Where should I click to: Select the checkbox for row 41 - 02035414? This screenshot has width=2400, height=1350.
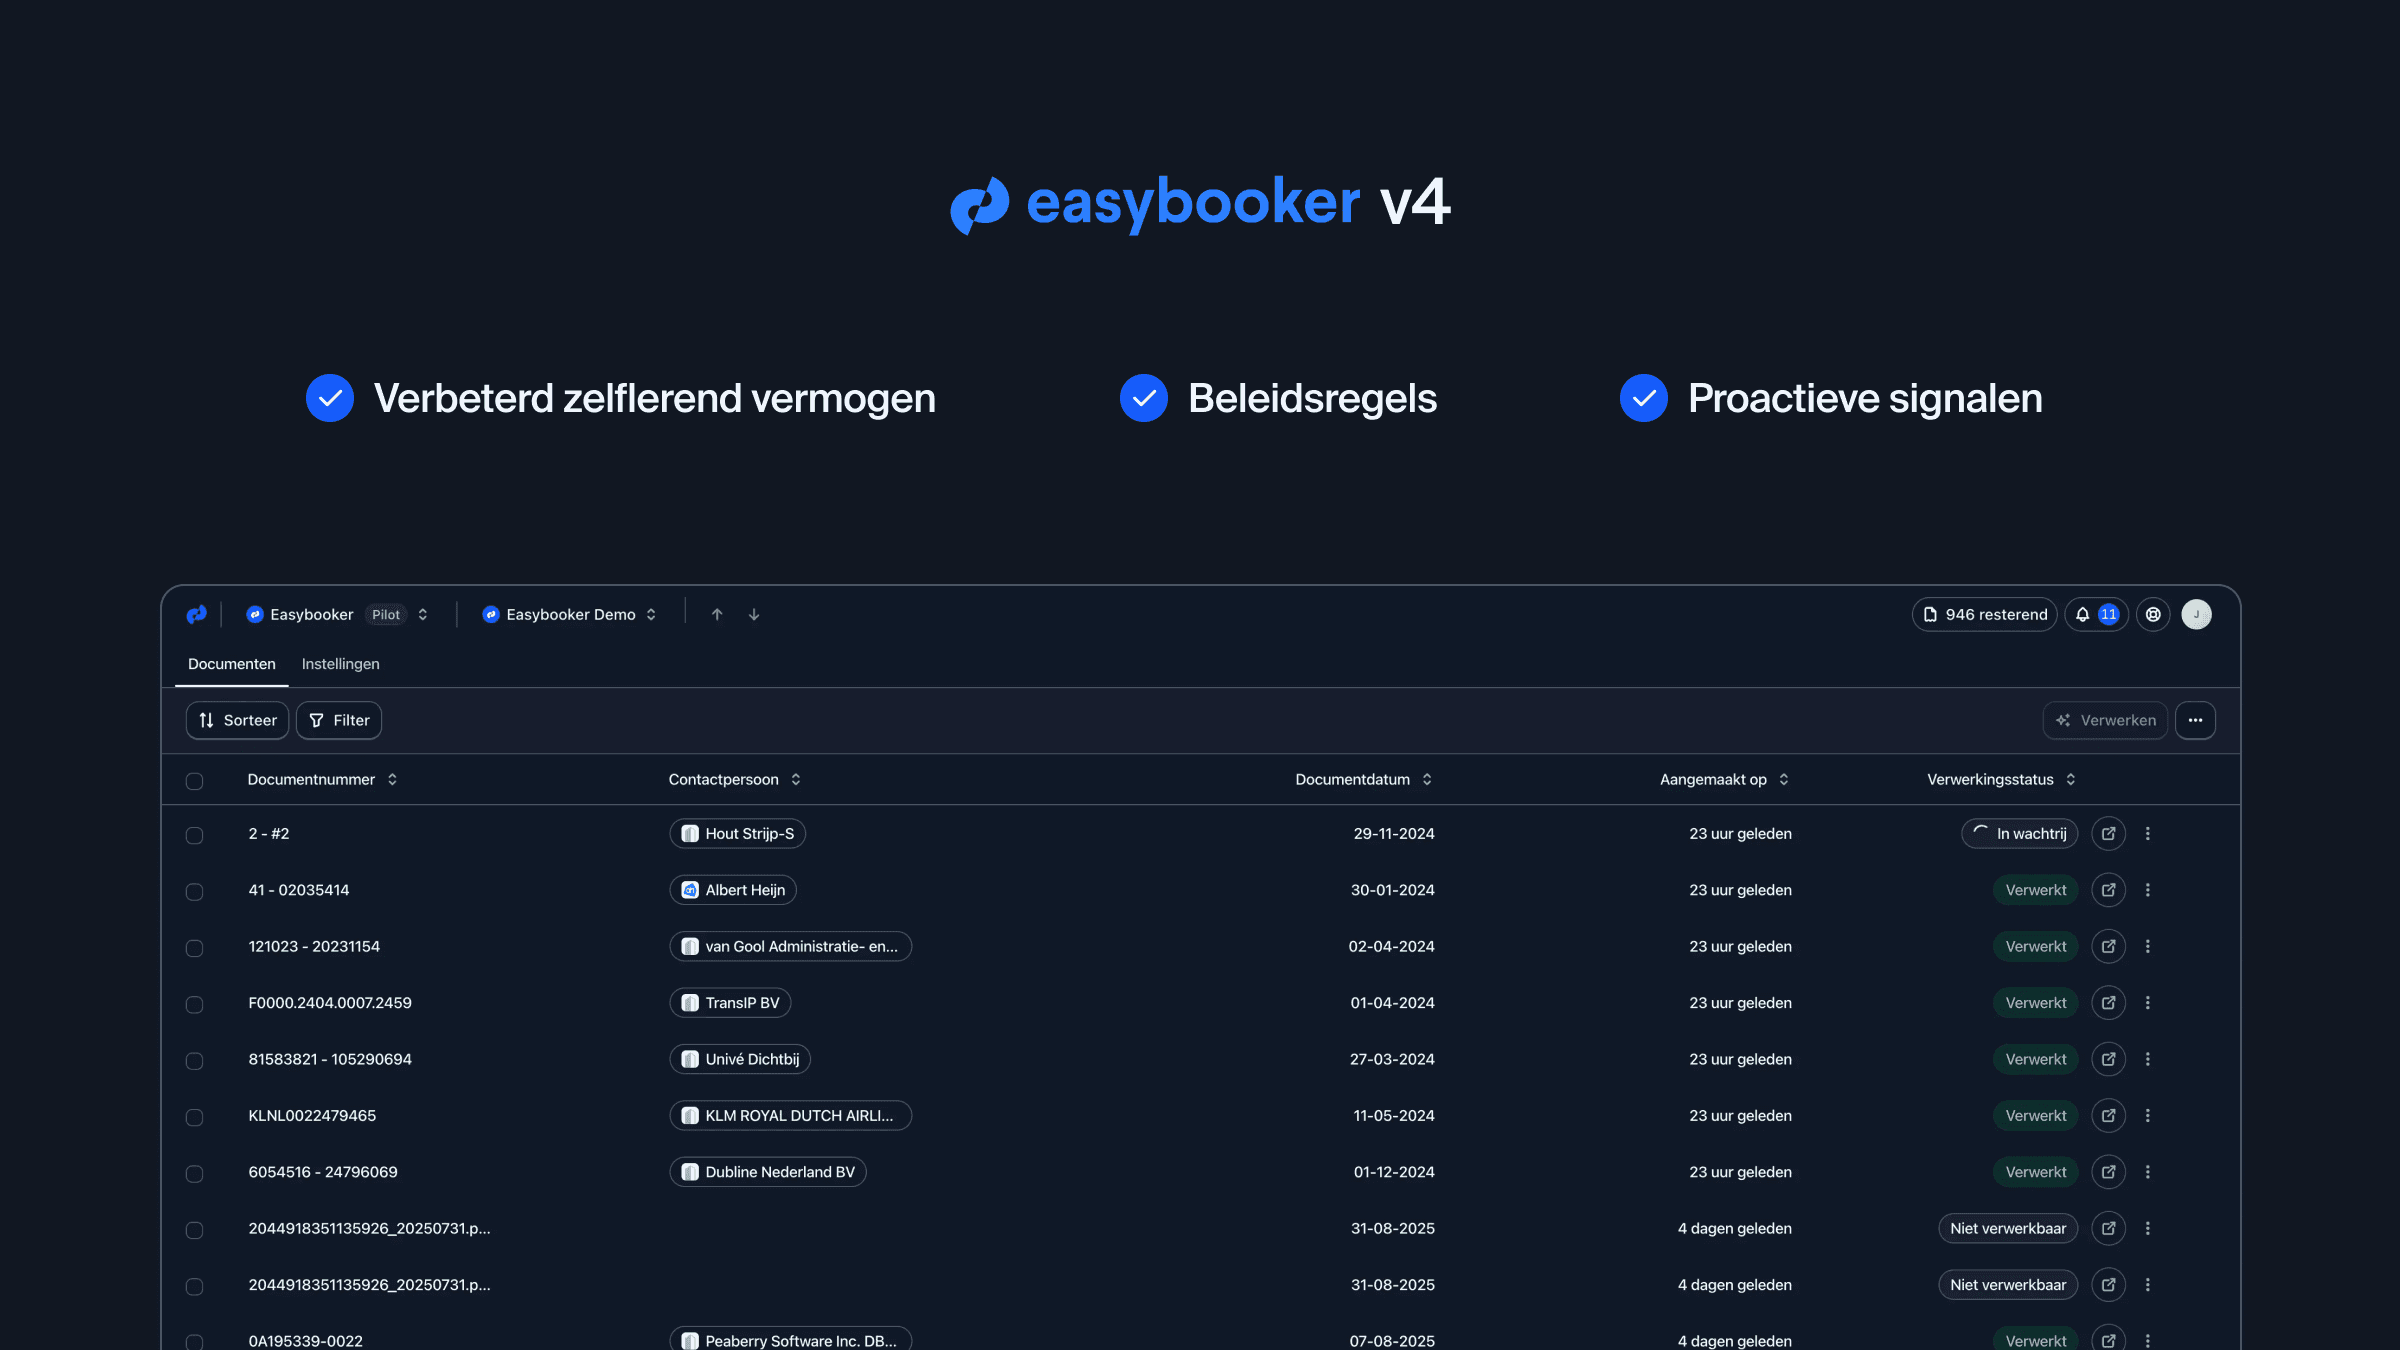195,890
